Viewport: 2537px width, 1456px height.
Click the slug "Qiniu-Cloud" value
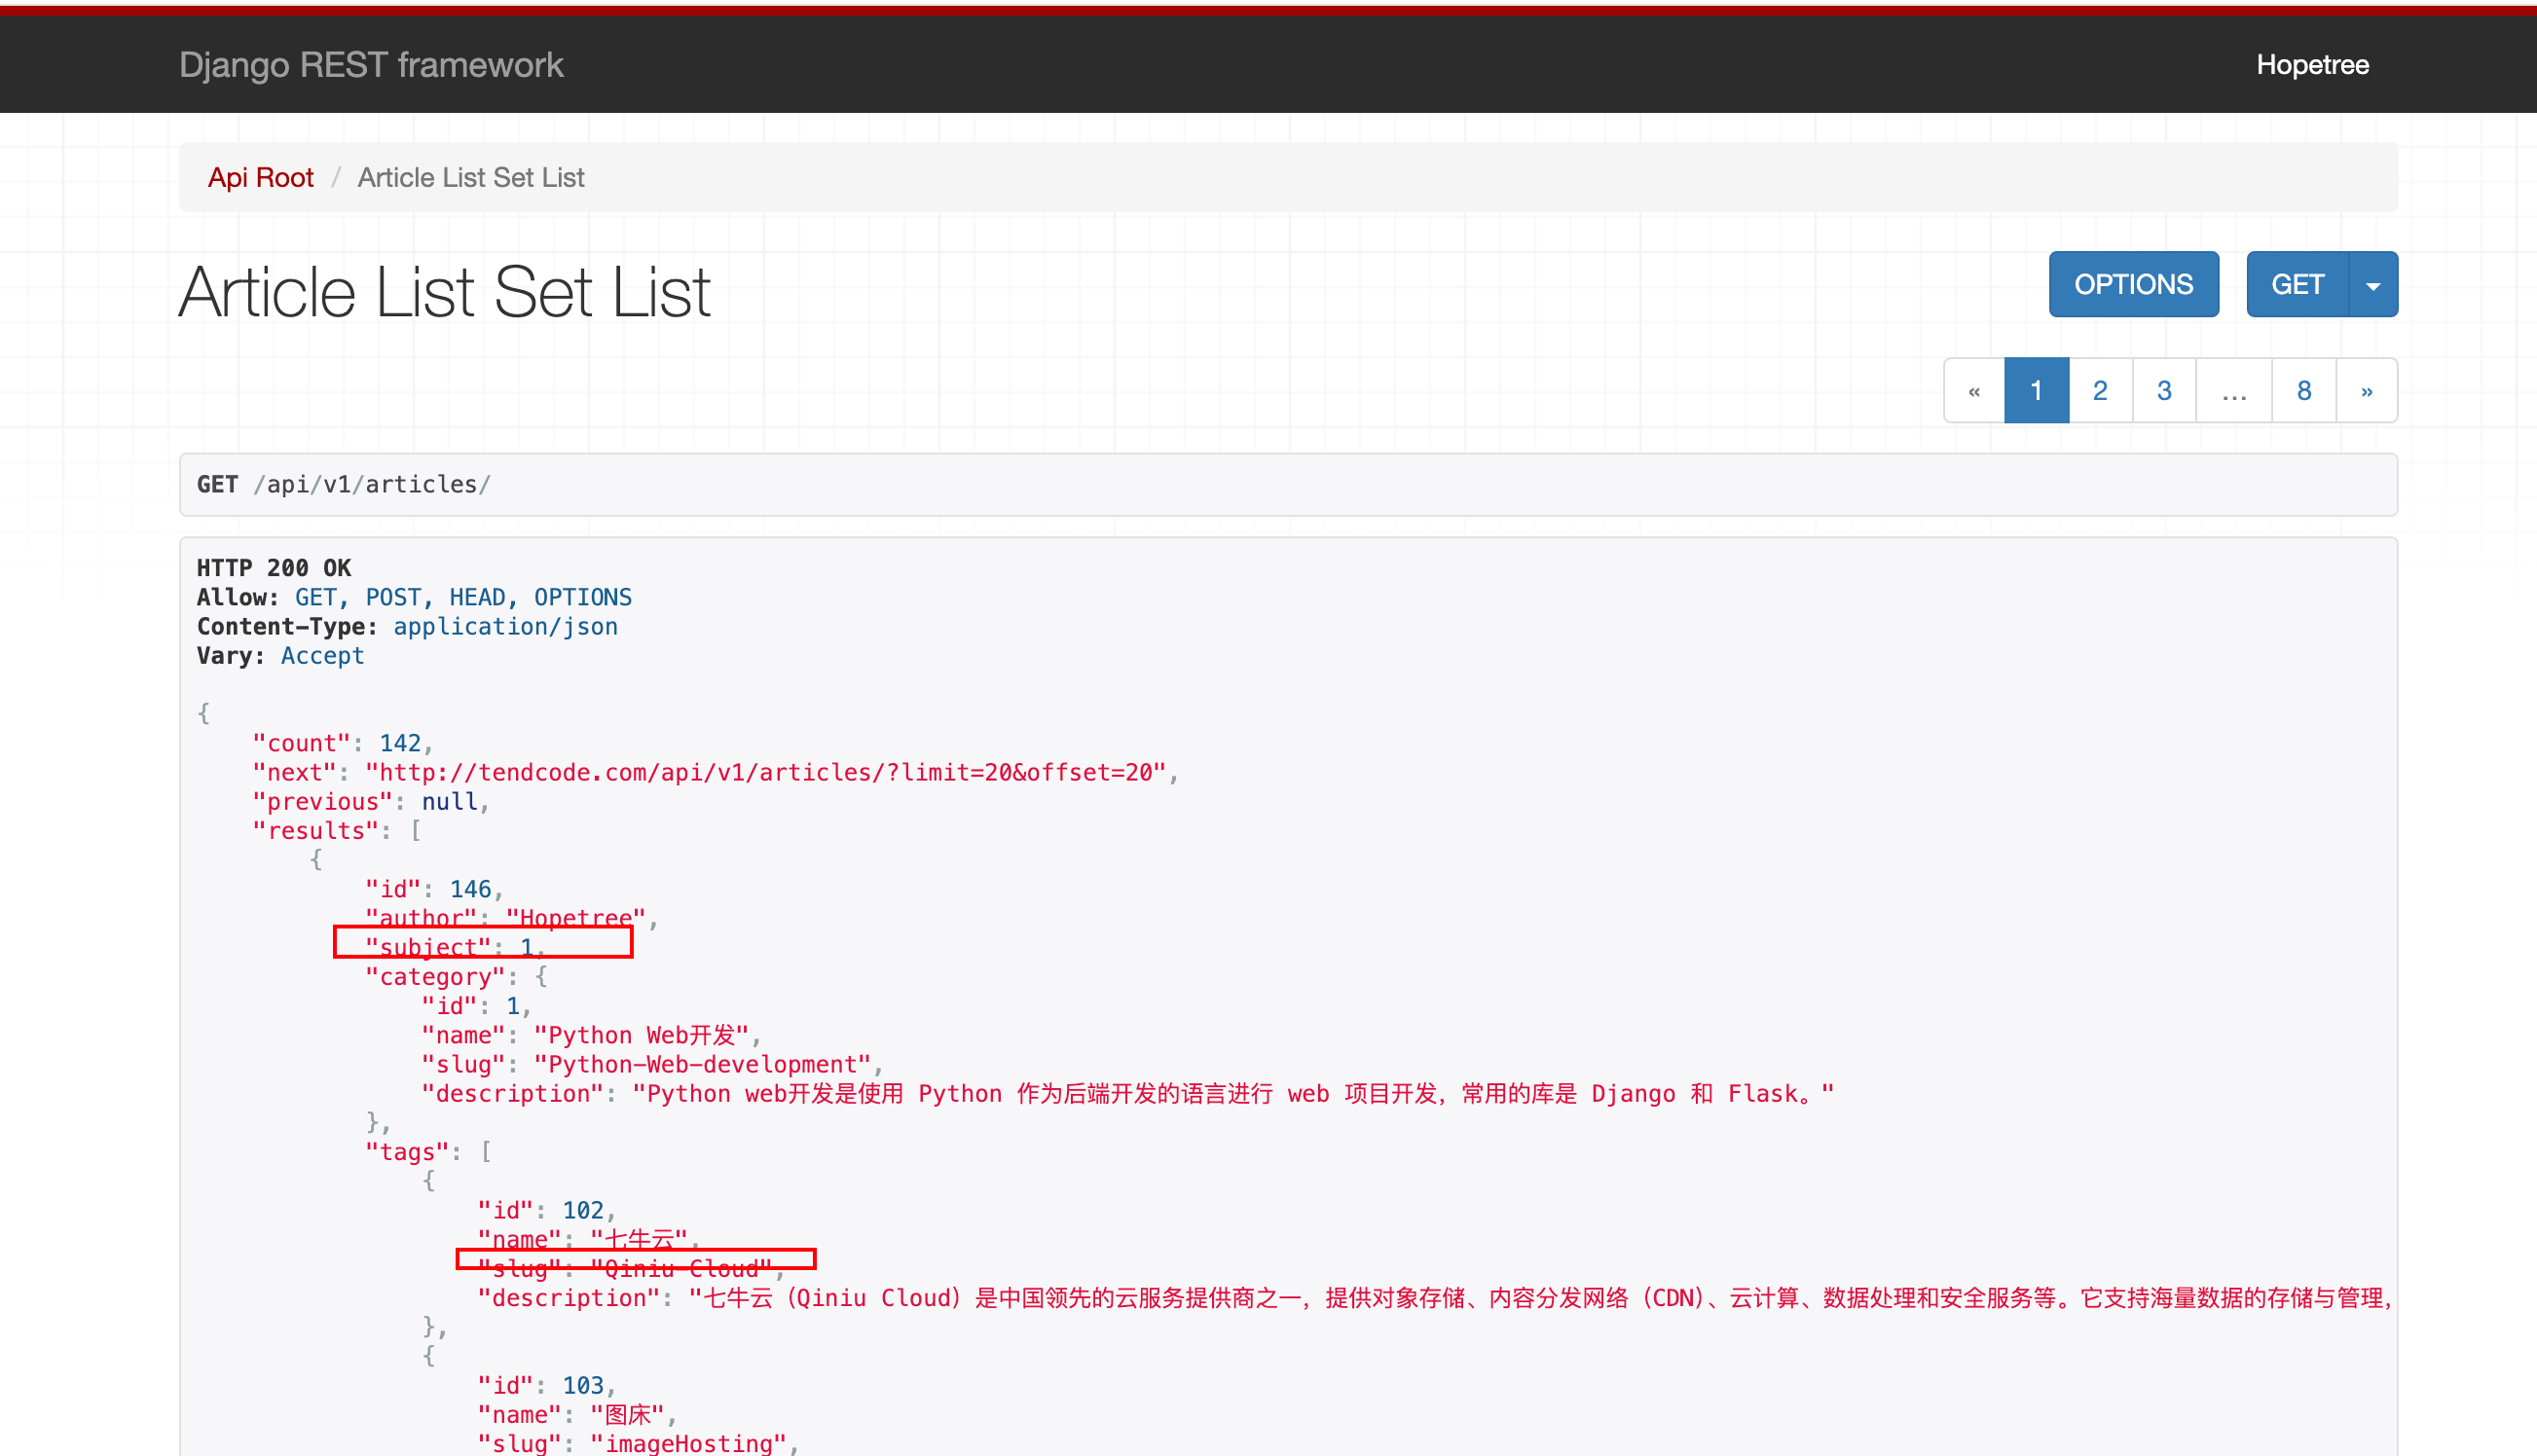[x=681, y=1268]
